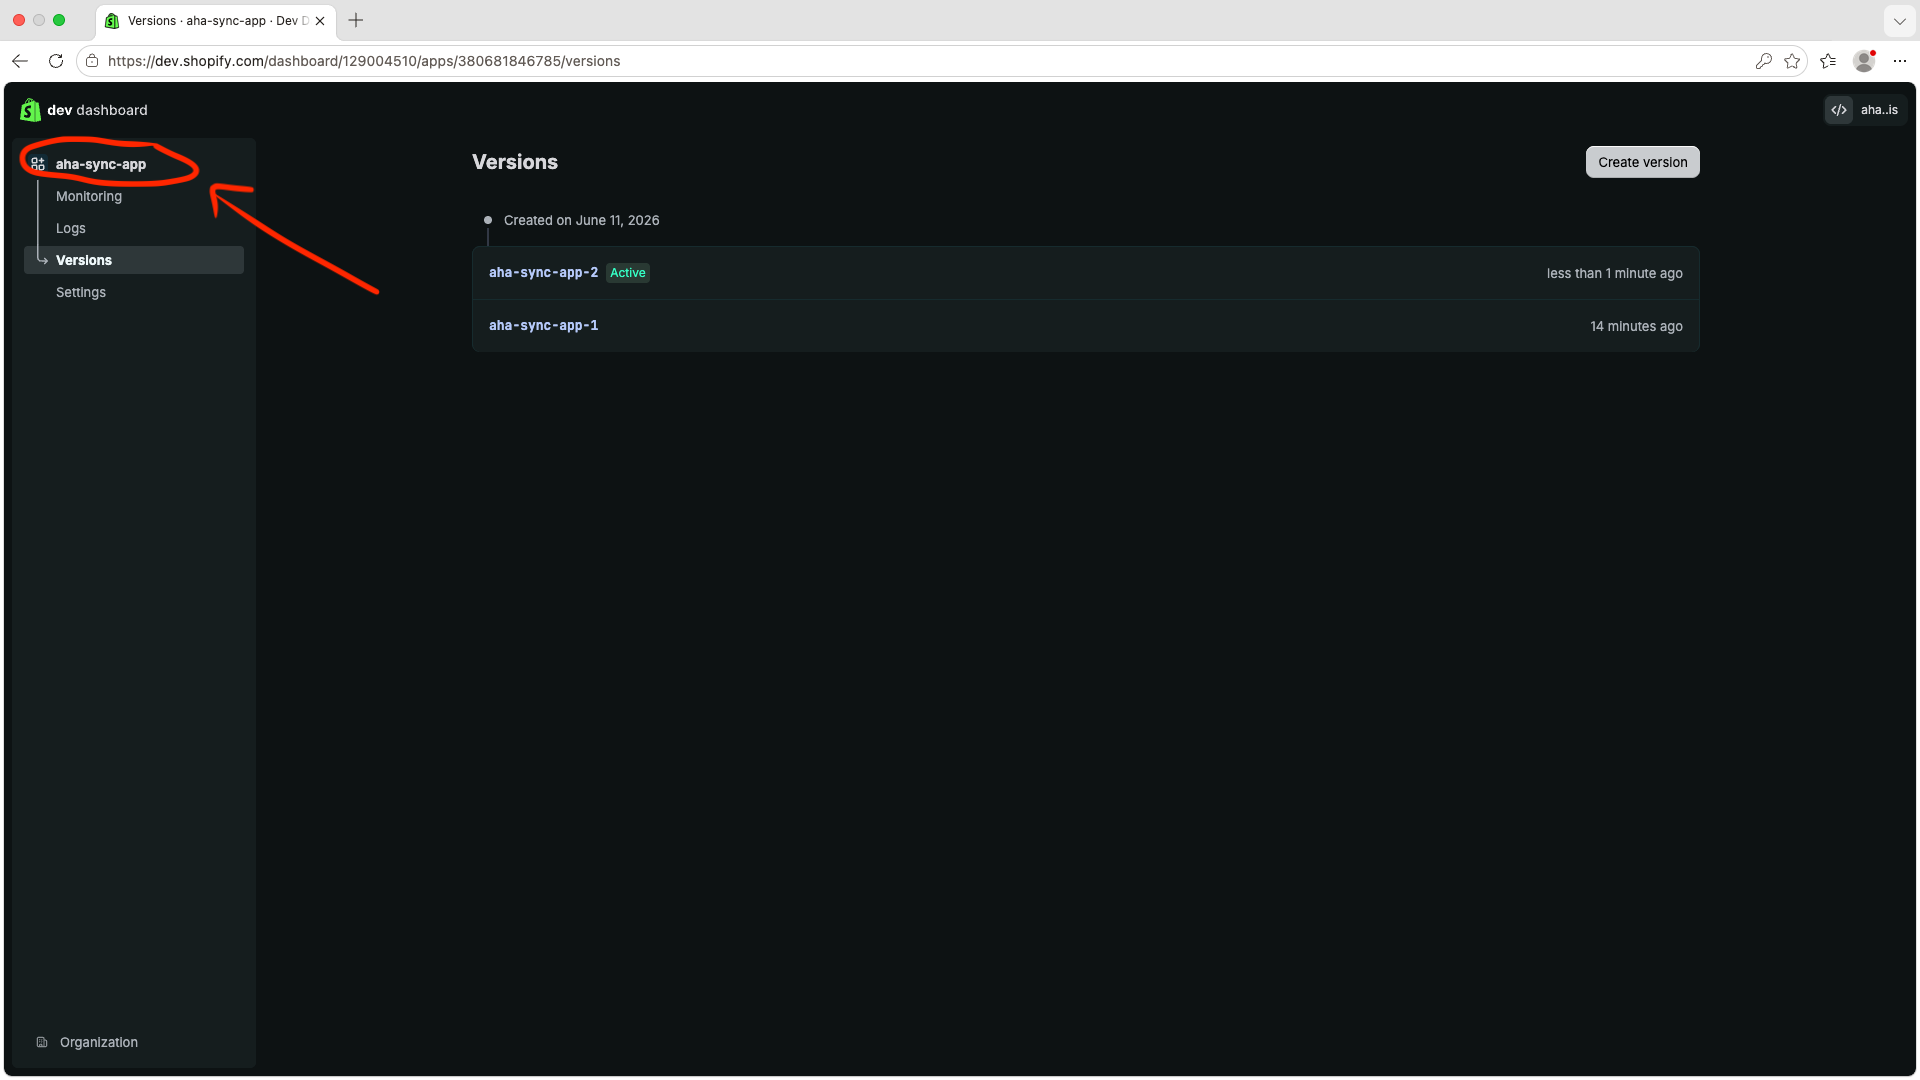This screenshot has width=1920, height=1080.
Task: Click the app grid icon beside aha-sync-app
Action: (38, 164)
